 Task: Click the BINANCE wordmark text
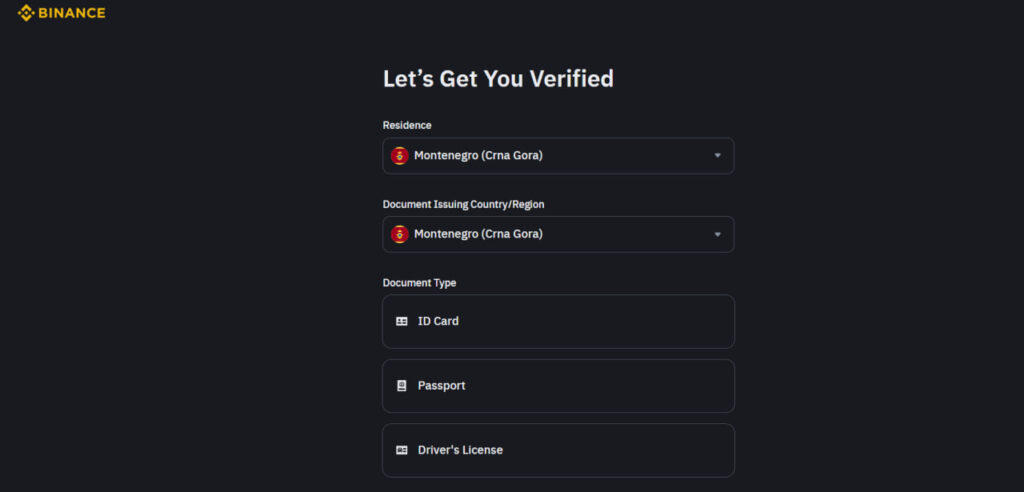72,13
